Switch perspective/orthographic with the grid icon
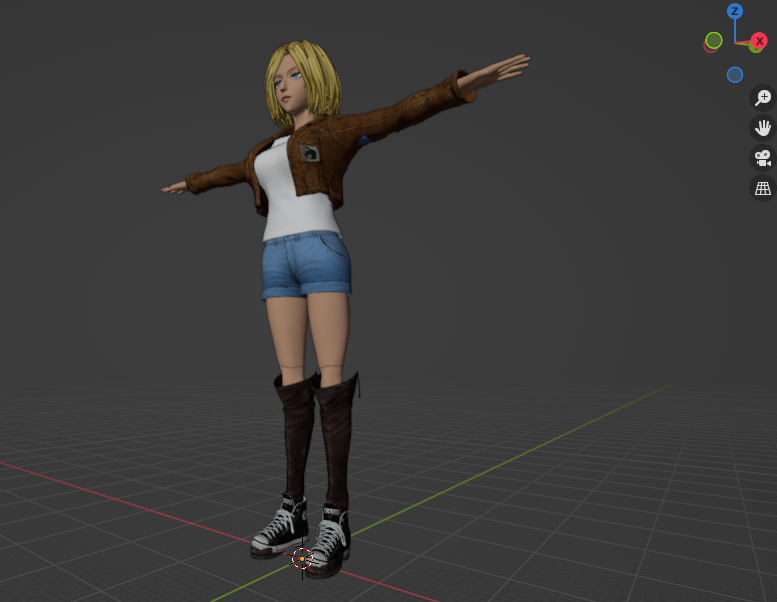Screen dimensions: 777x602 tap(763, 188)
